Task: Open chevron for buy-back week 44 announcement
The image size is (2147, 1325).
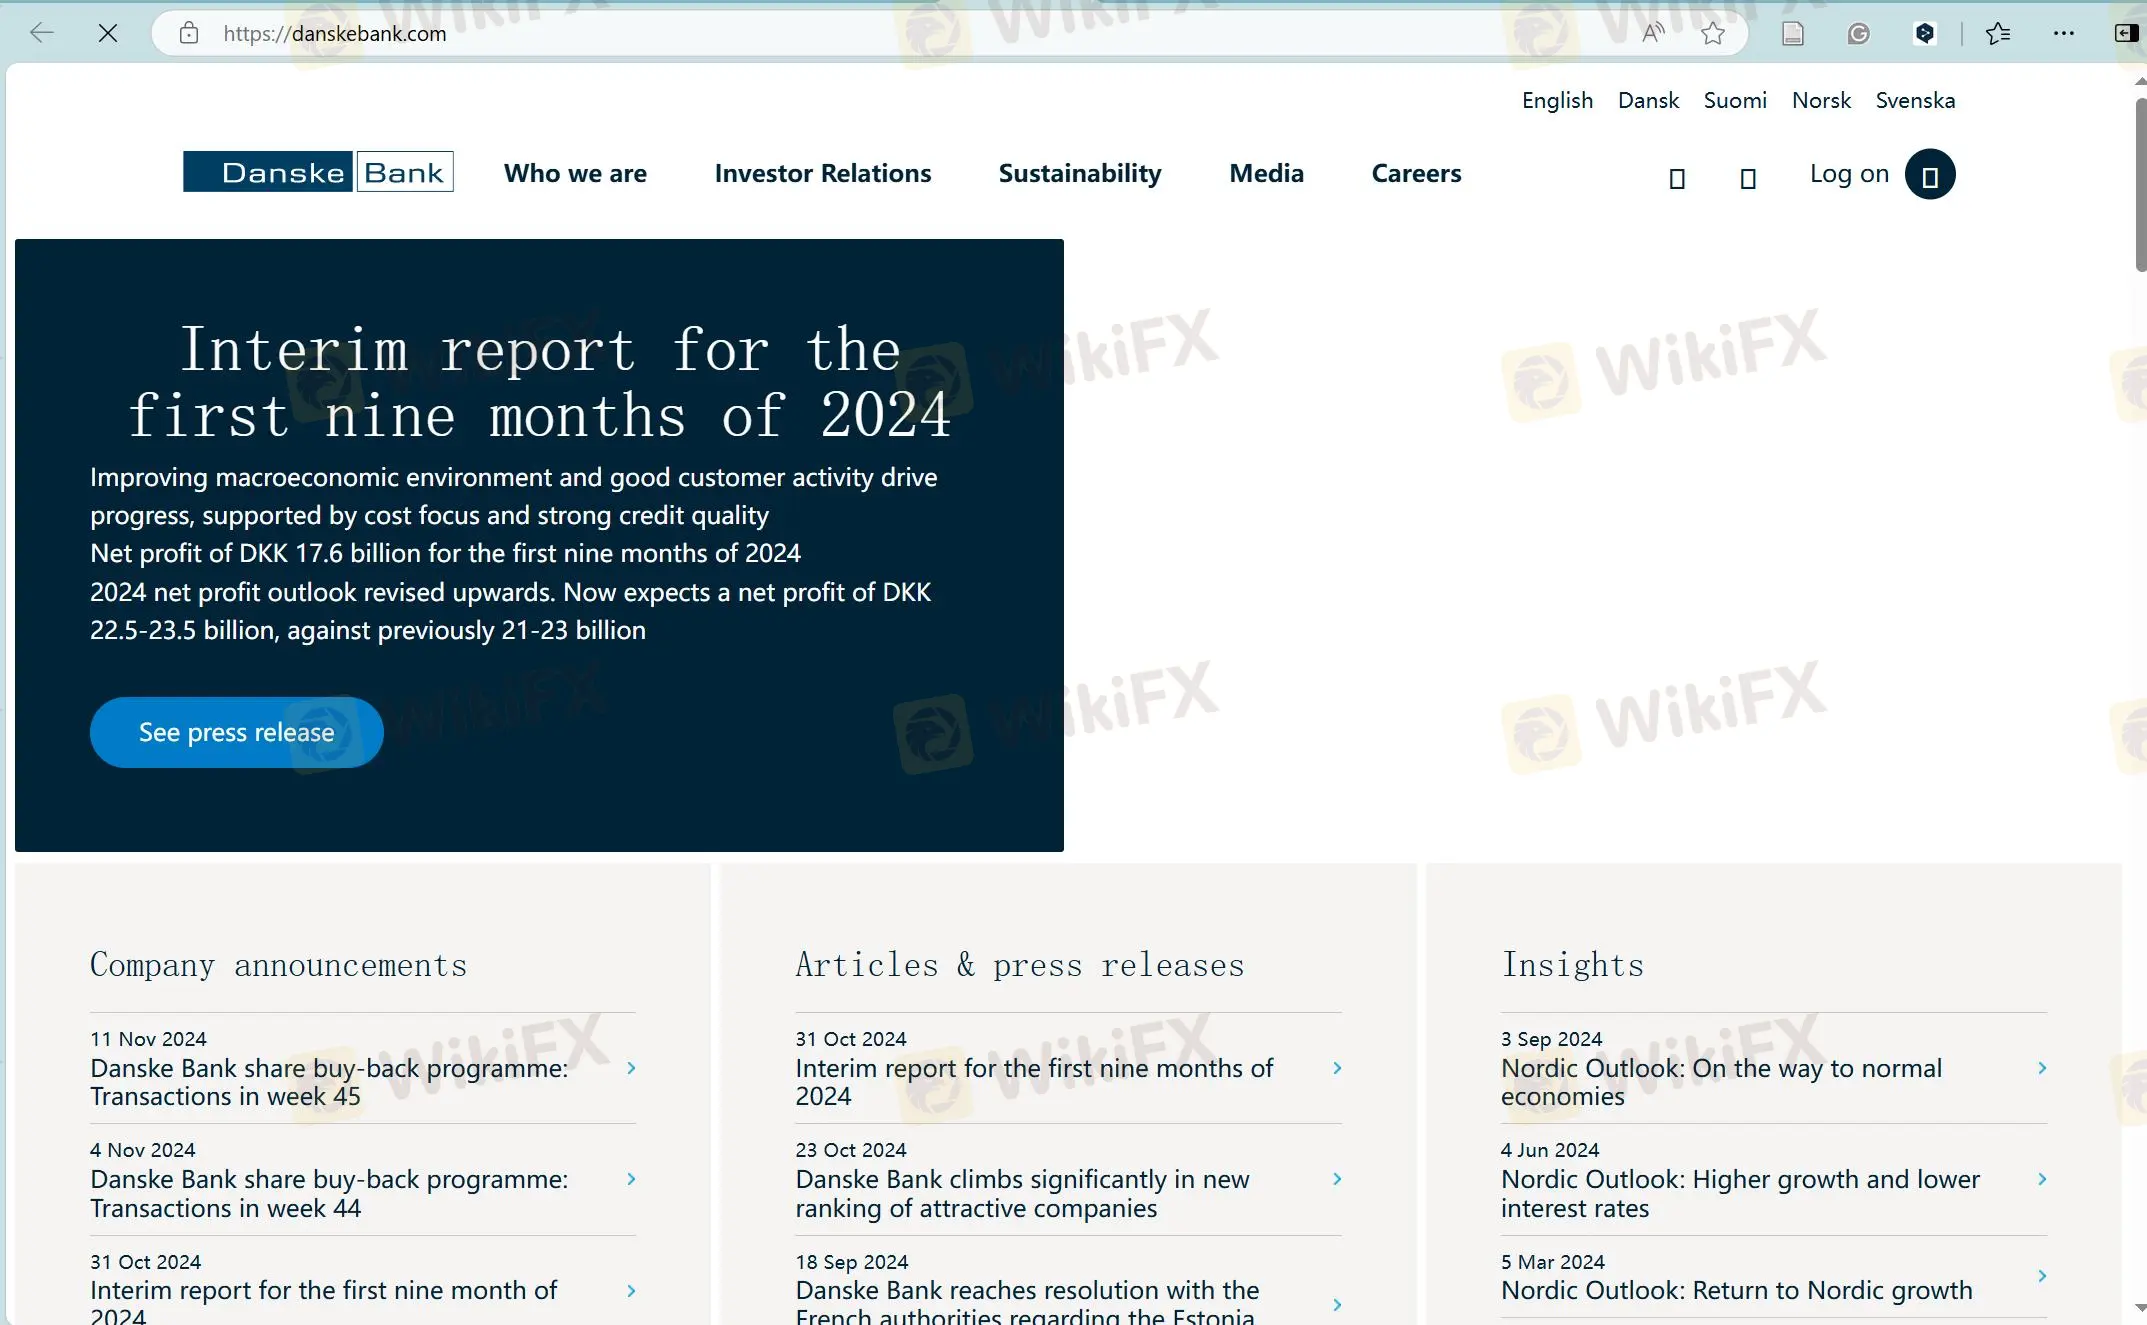Action: (631, 1179)
